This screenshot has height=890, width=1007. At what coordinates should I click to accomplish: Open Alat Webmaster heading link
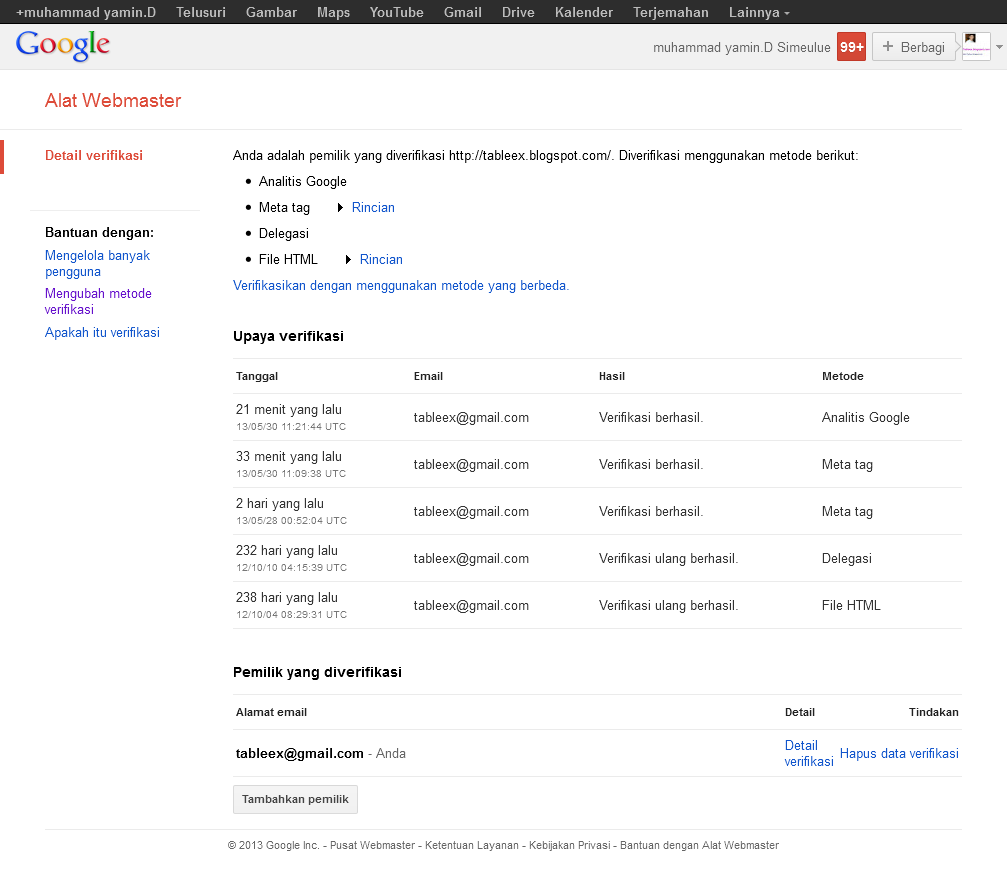[113, 100]
